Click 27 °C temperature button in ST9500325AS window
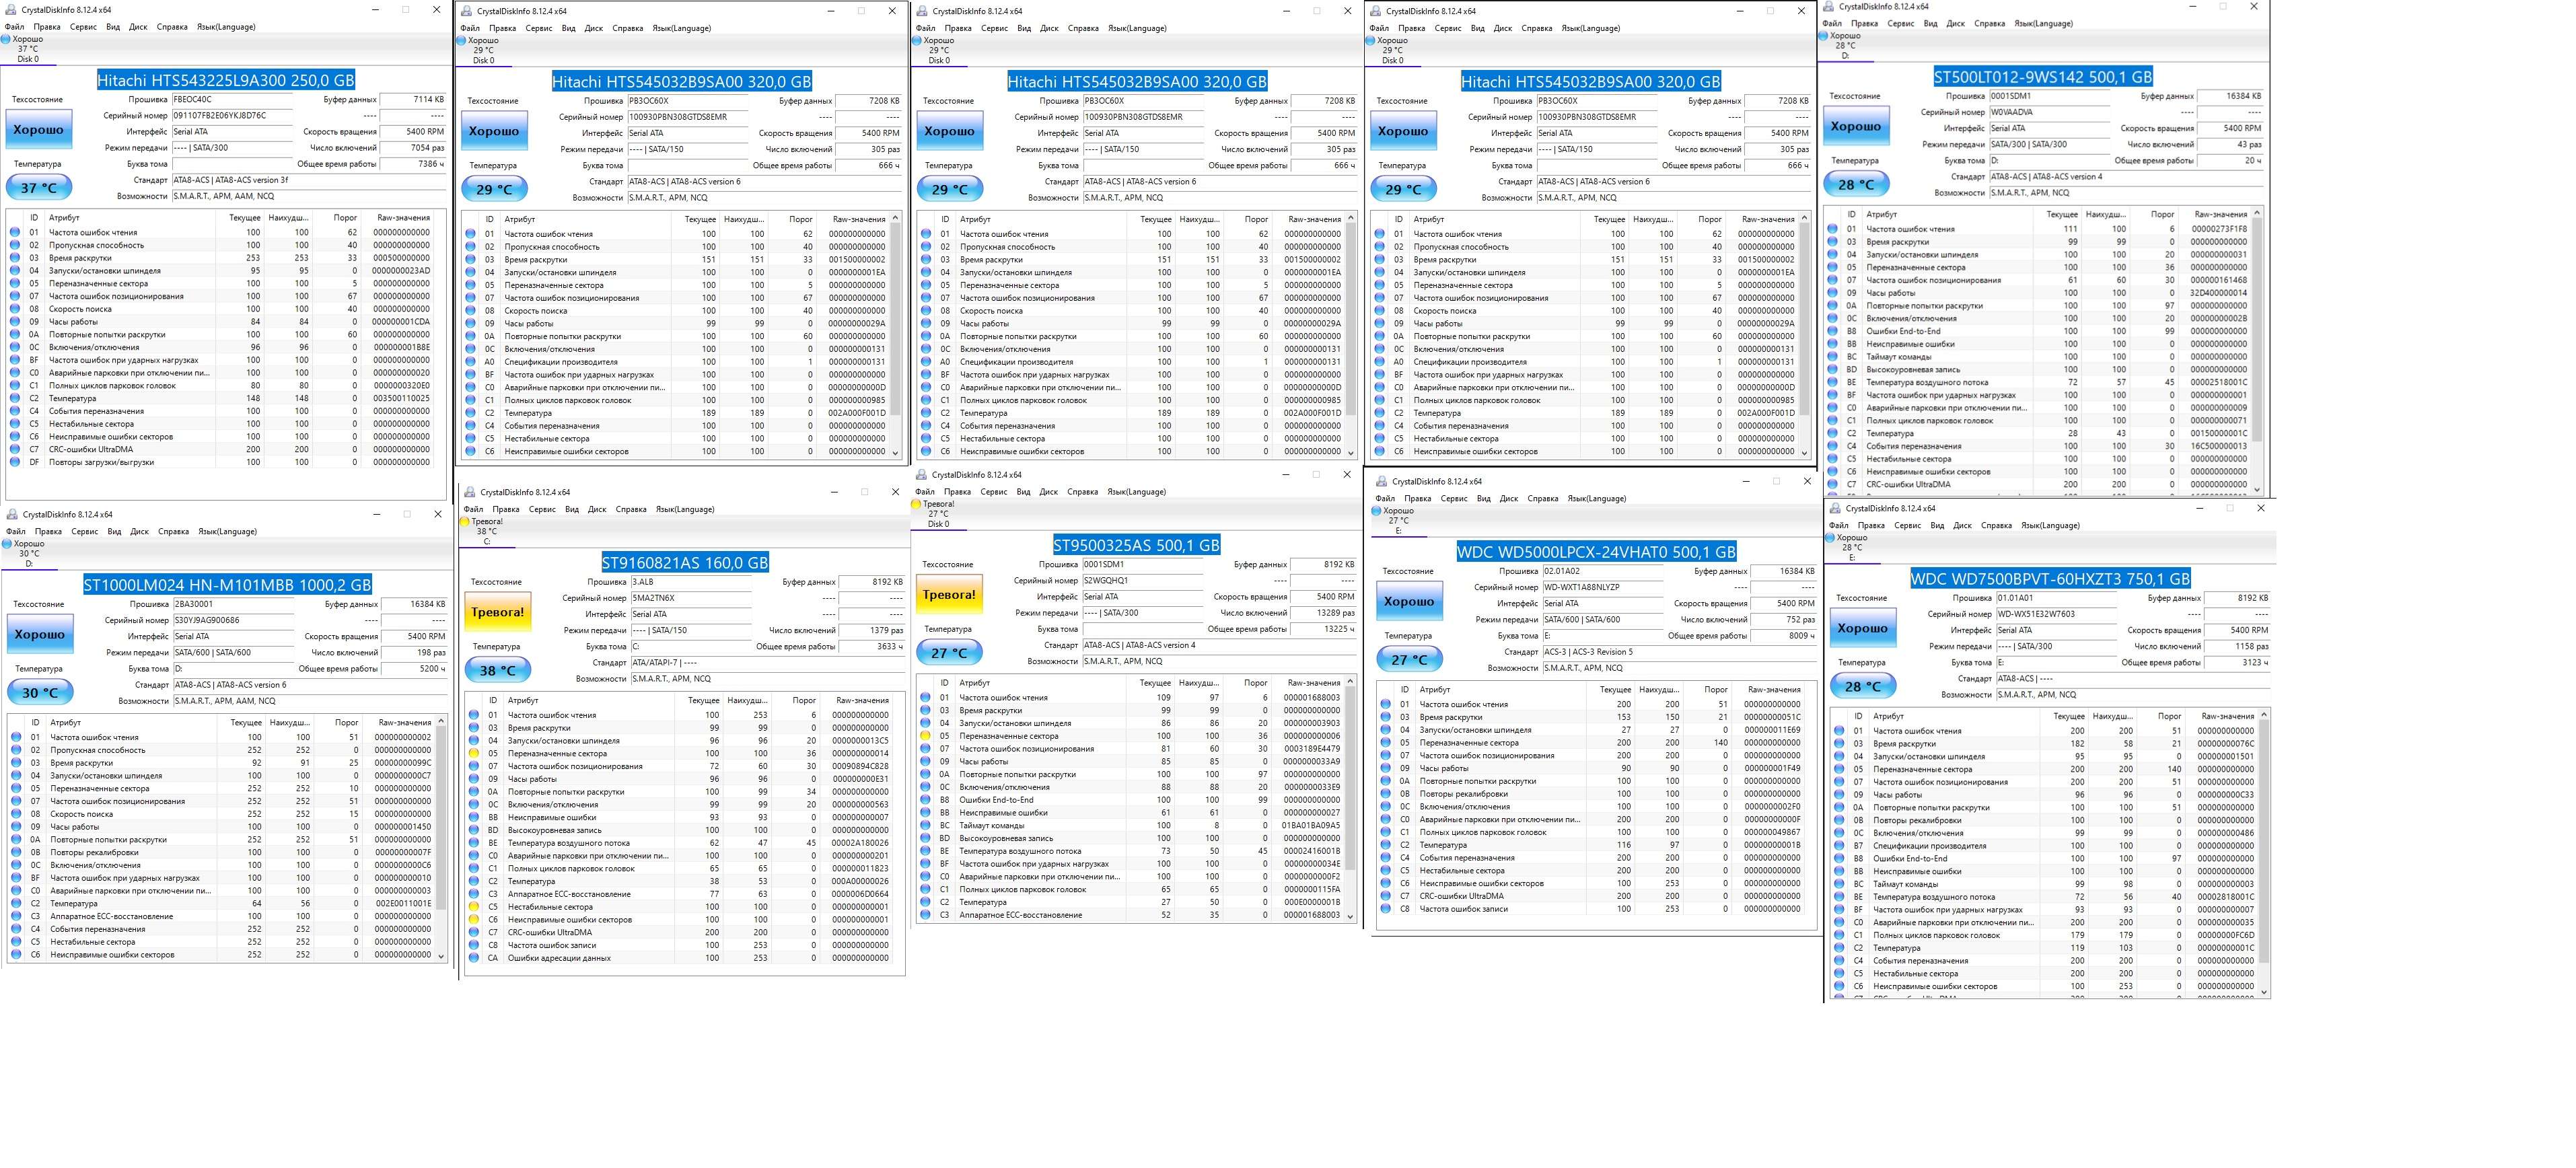Viewport: 2576px width, 1168px height. tap(949, 653)
